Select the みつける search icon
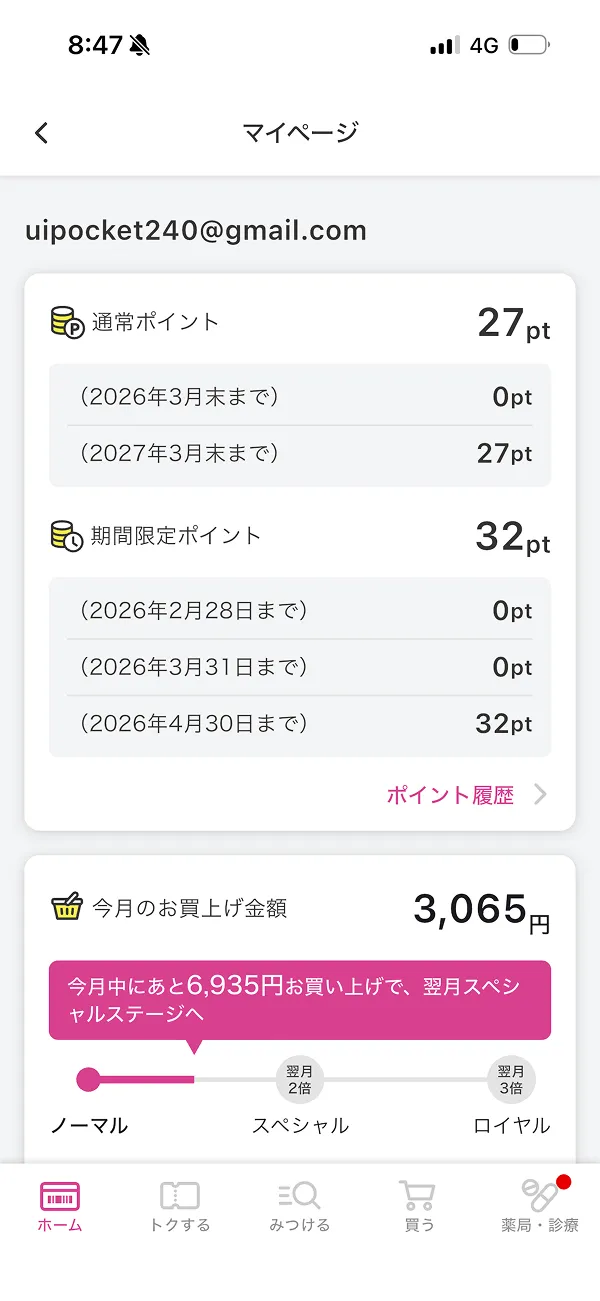The height and width of the screenshot is (1301, 600). [298, 1195]
